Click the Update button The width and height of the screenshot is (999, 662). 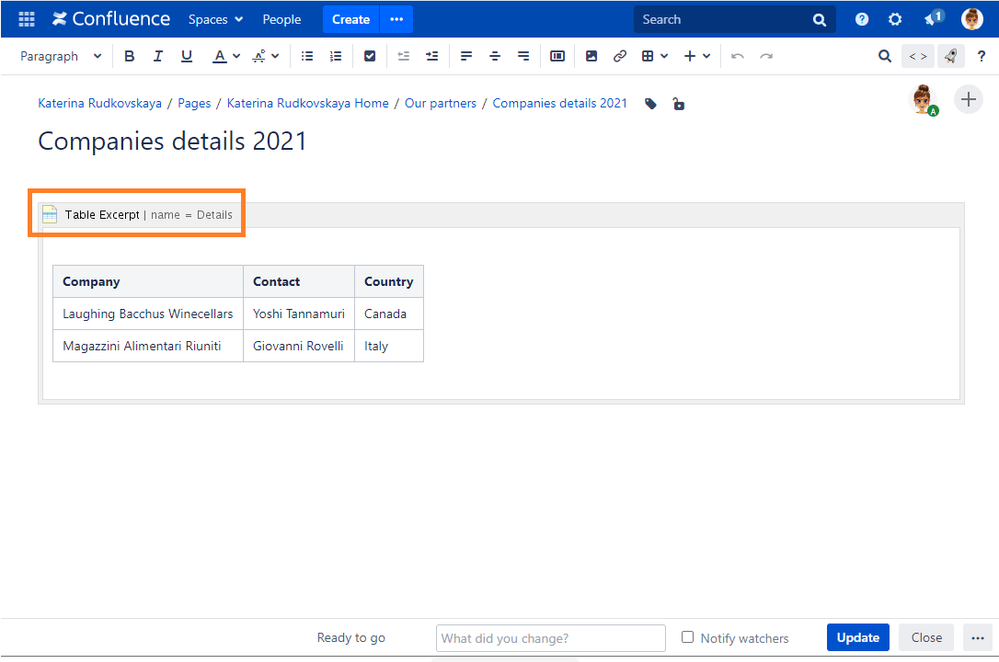pos(858,637)
